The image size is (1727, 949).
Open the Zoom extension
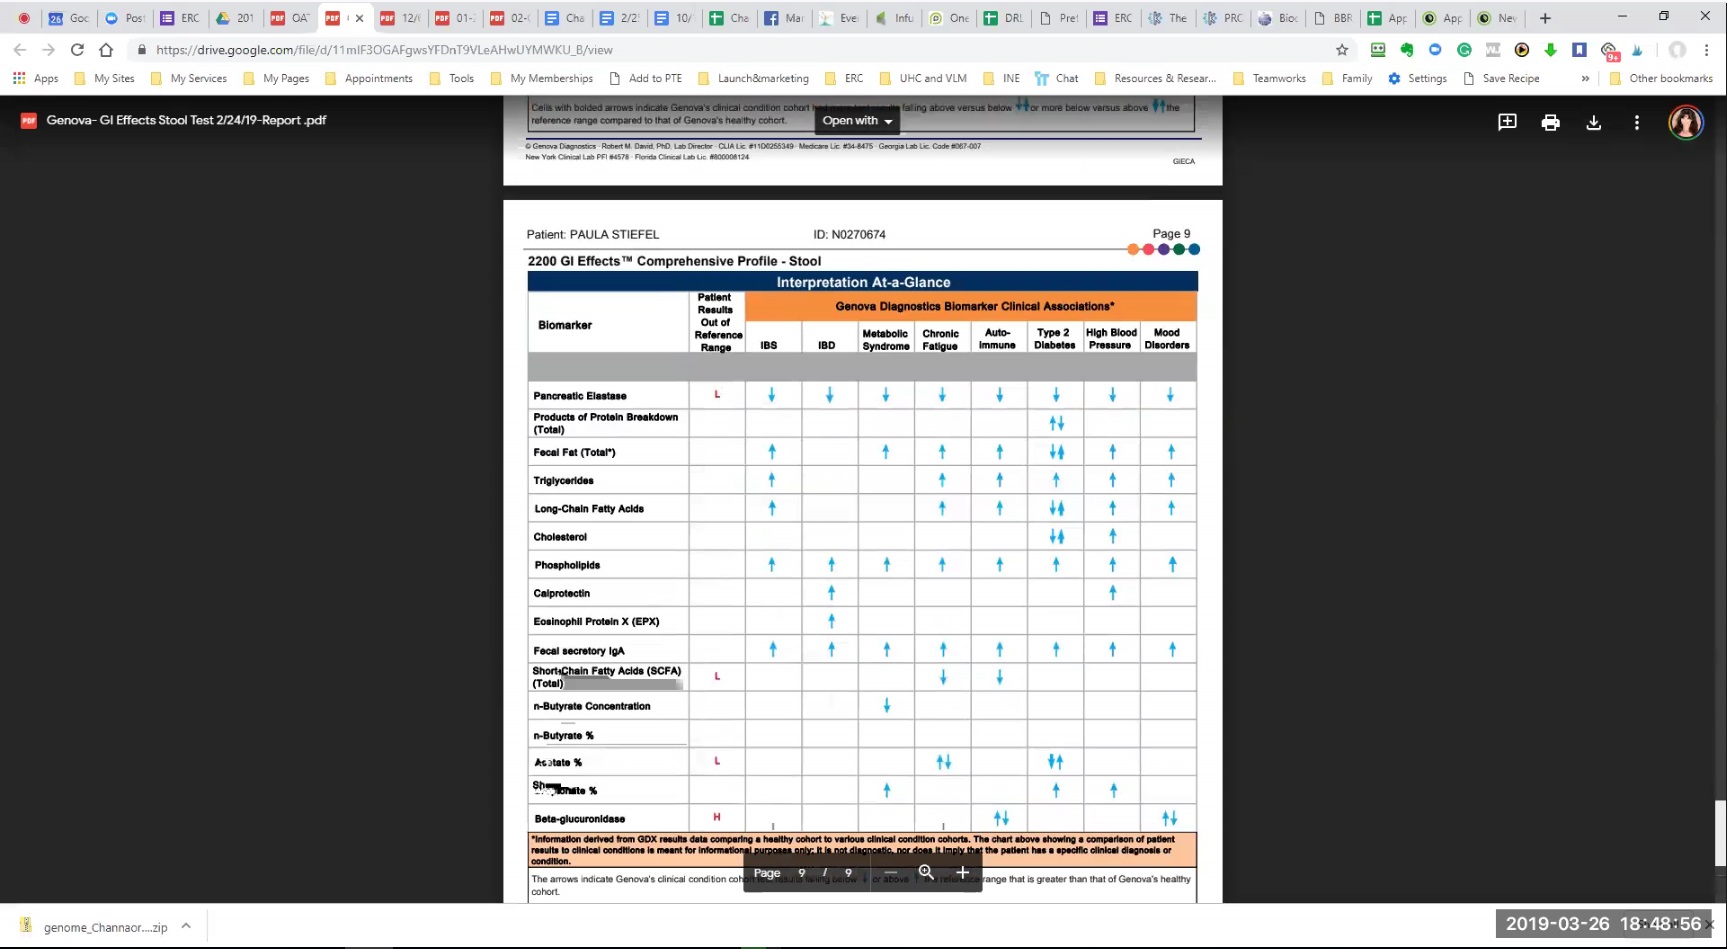[1435, 49]
